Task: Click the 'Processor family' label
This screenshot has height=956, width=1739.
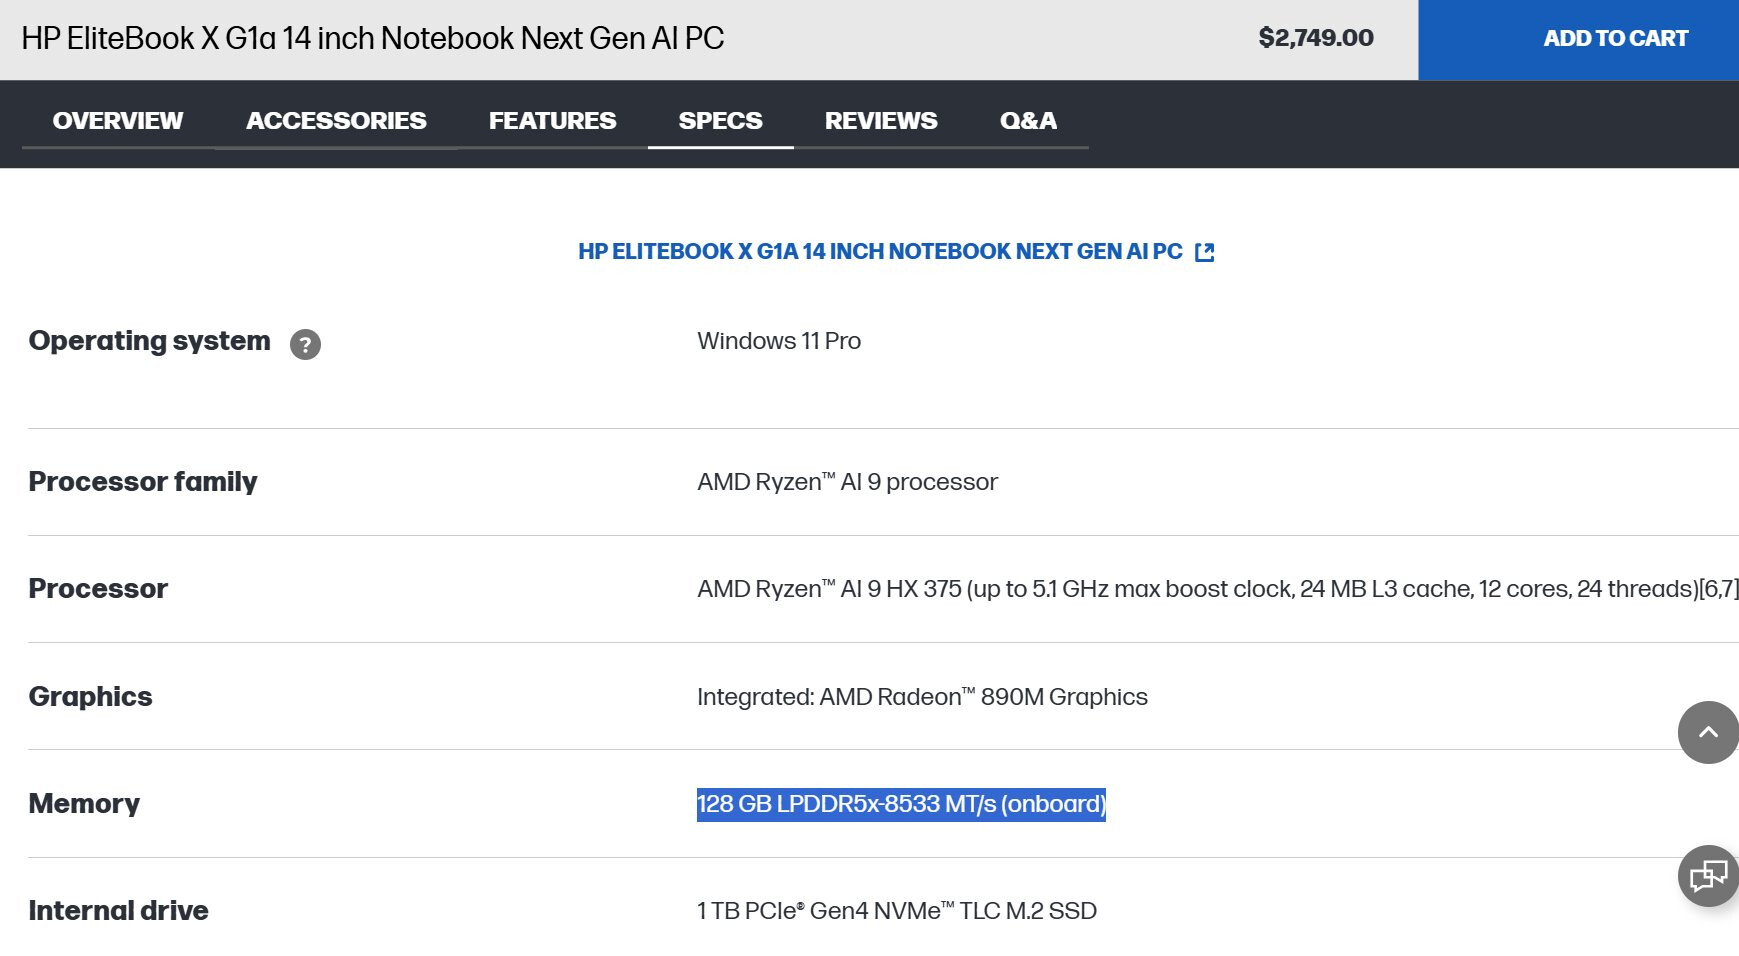Action: [143, 482]
